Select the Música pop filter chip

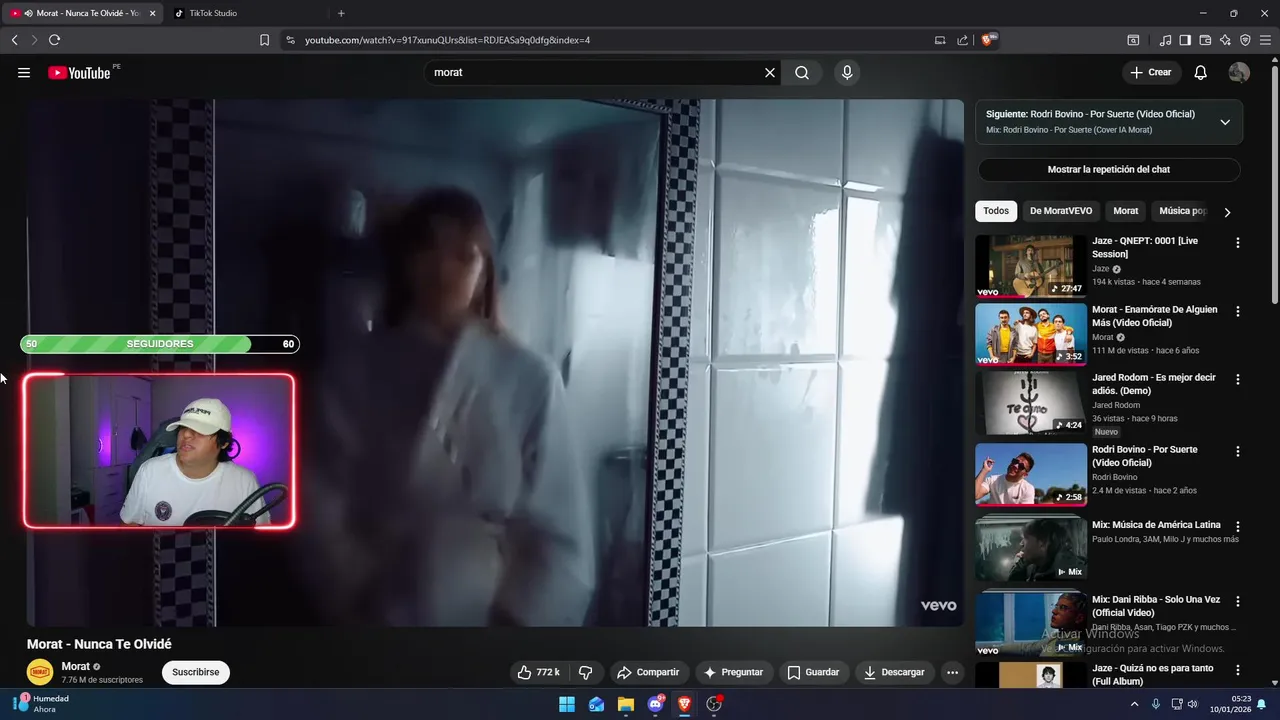tap(1183, 211)
